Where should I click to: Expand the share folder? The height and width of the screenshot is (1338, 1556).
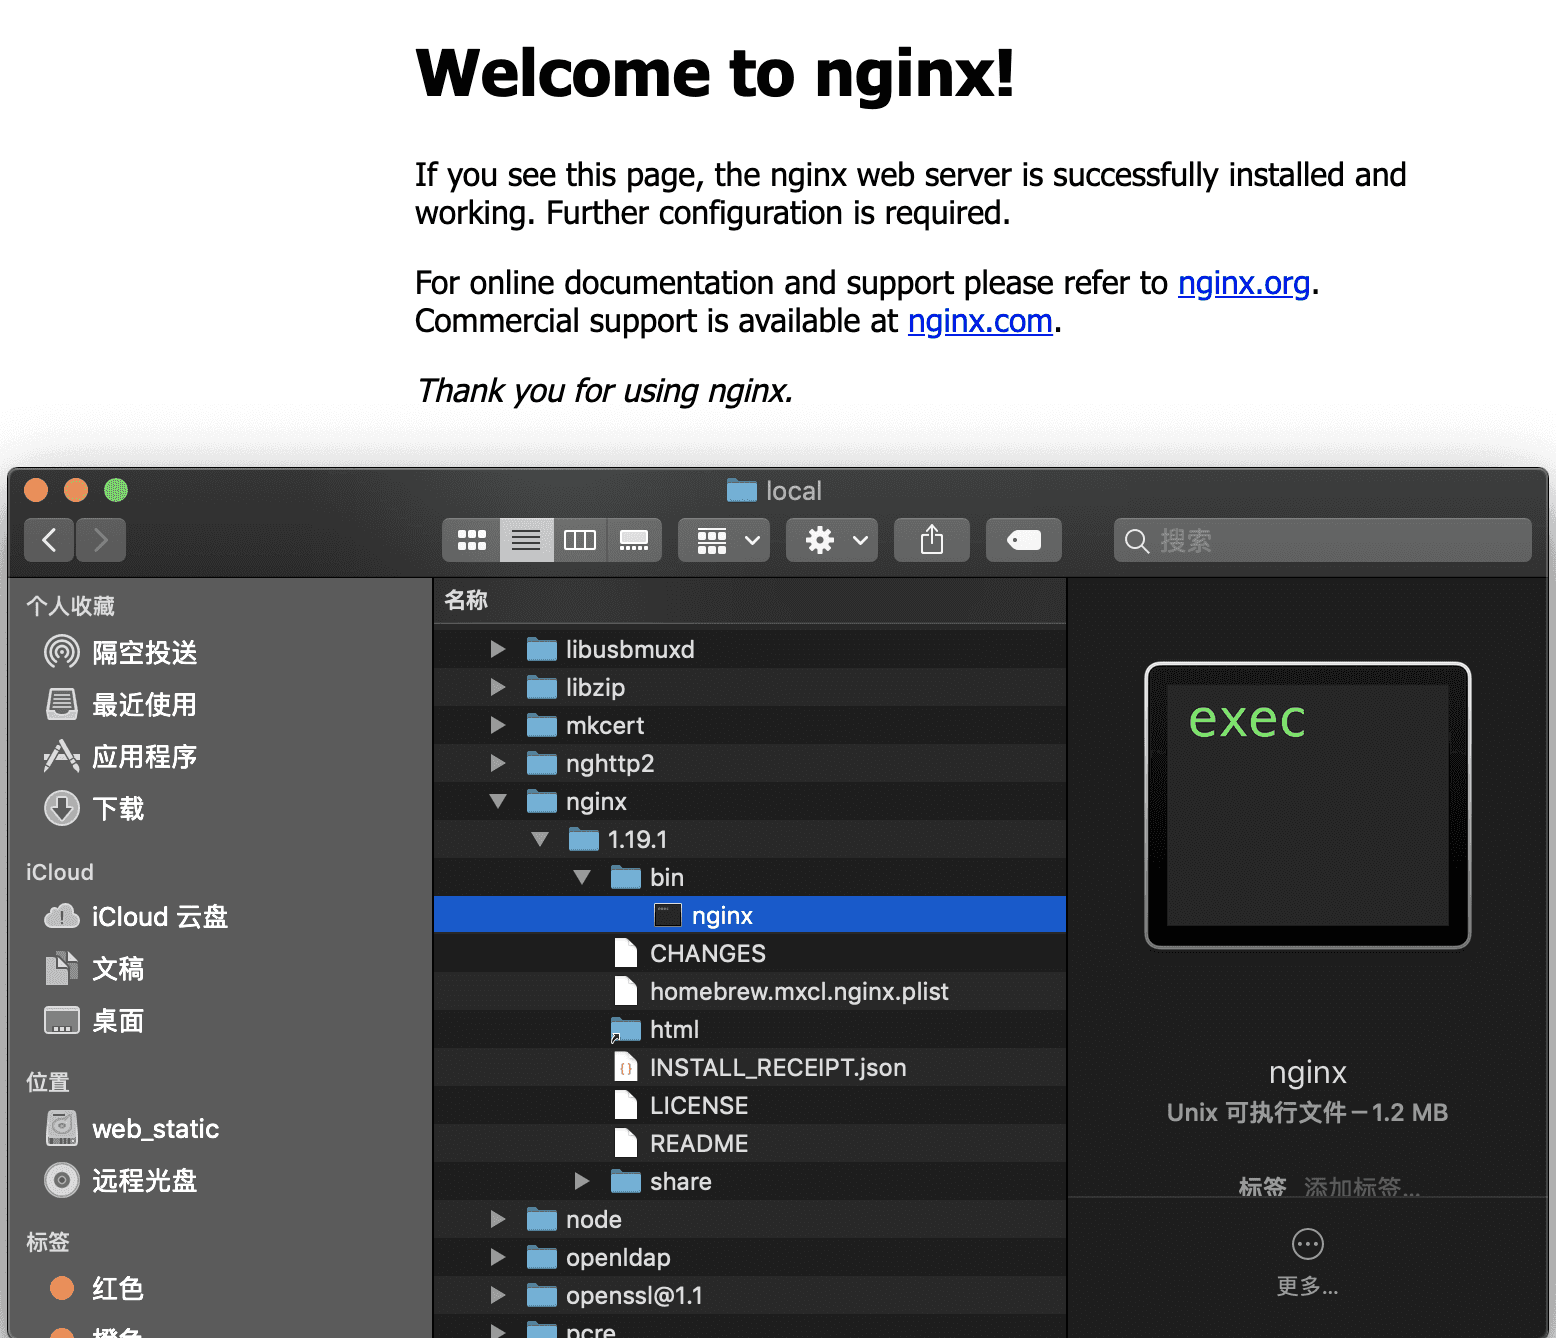click(582, 1182)
